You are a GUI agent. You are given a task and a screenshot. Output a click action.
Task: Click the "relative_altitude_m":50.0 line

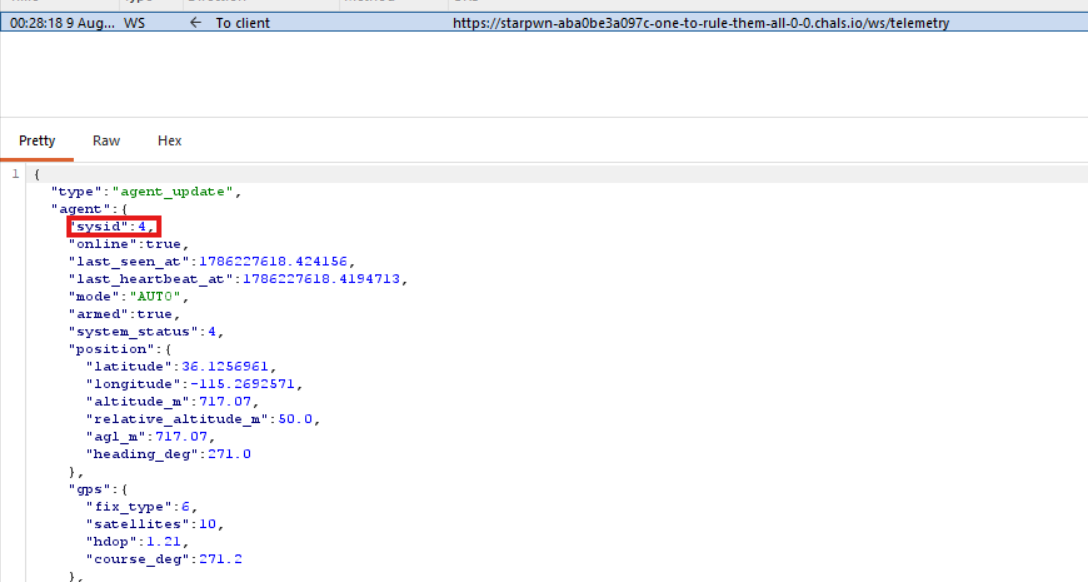pyautogui.click(x=203, y=419)
